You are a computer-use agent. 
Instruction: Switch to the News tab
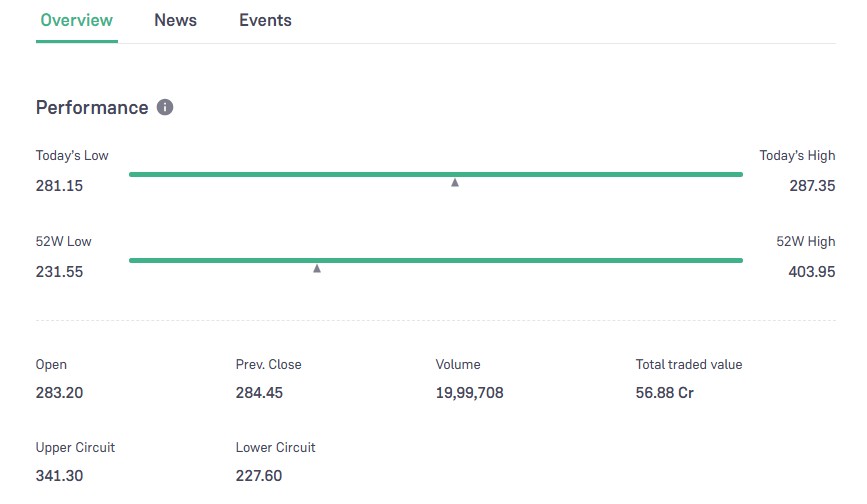coord(175,20)
